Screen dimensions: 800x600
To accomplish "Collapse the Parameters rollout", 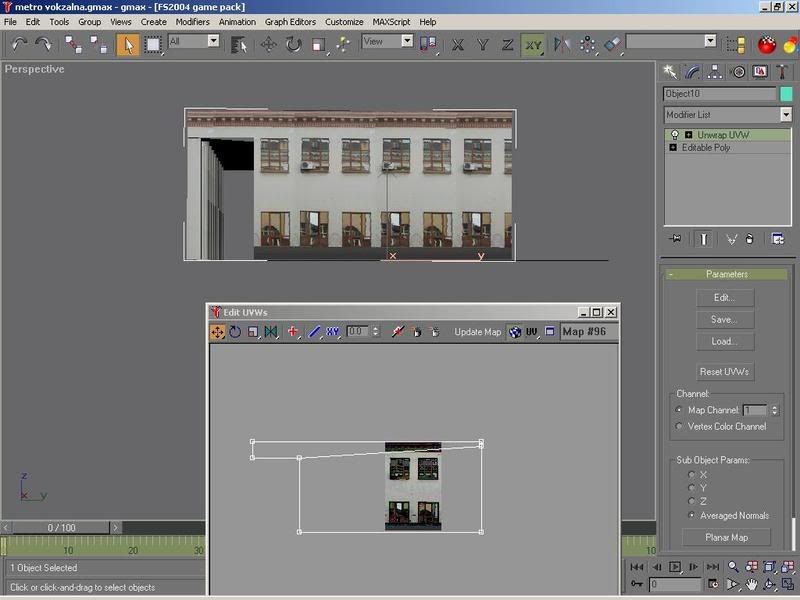I will click(x=726, y=274).
